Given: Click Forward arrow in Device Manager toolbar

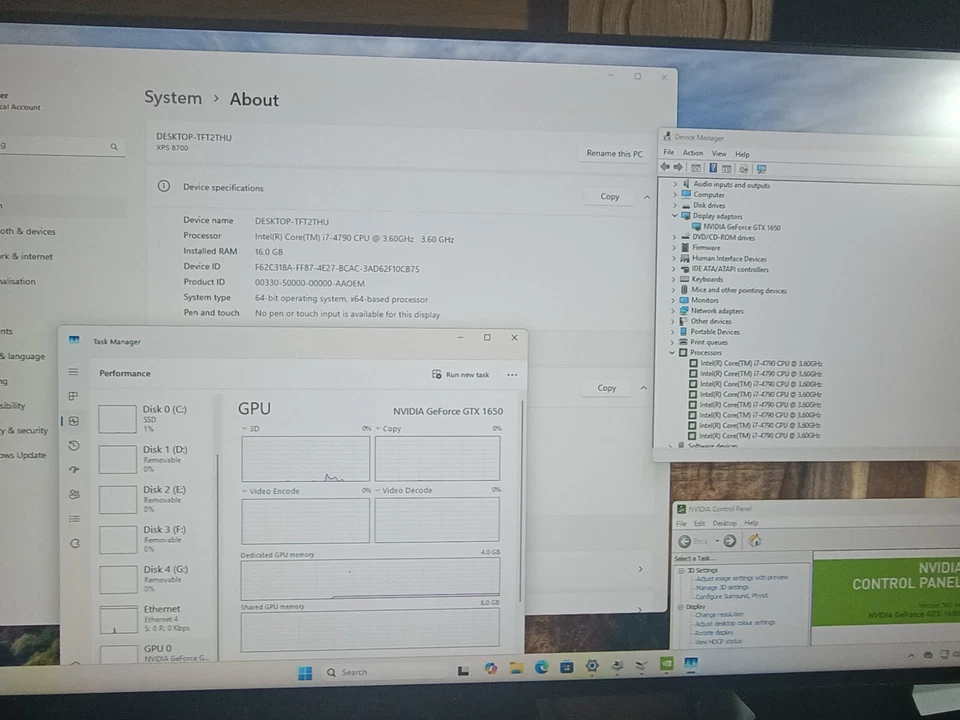Looking at the screenshot, I should [x=678, y=167].
